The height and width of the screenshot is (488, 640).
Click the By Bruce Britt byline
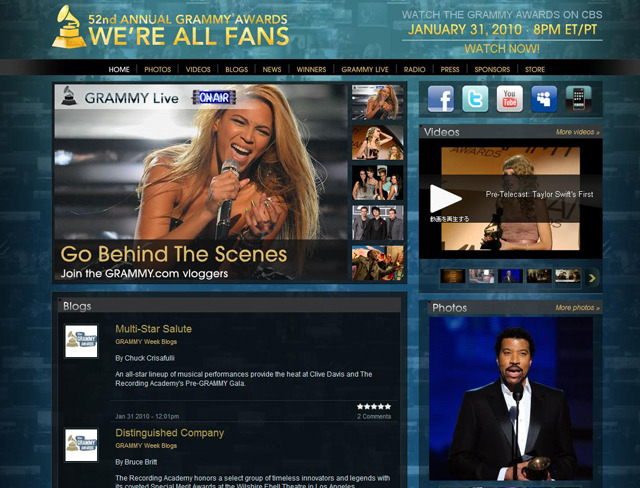(x=136, y=462)
